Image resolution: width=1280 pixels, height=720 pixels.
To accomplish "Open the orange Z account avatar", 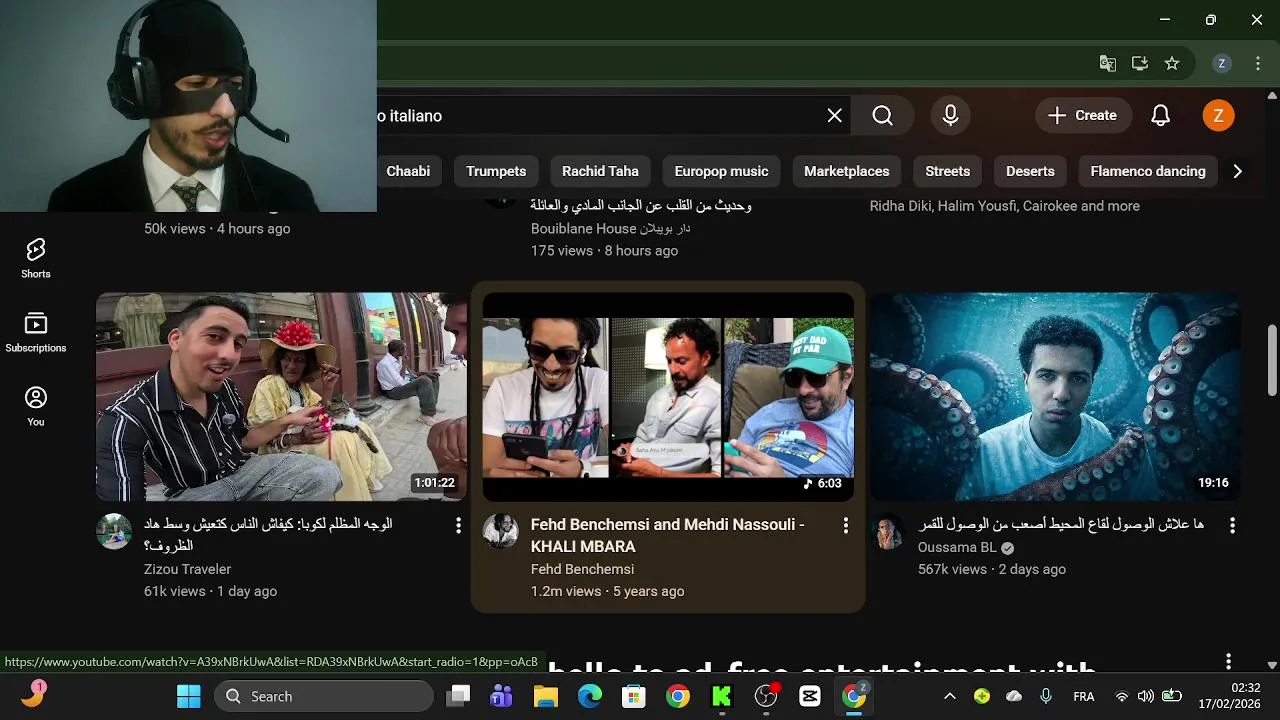I will pyautogui.click(x=1218, y=116).
